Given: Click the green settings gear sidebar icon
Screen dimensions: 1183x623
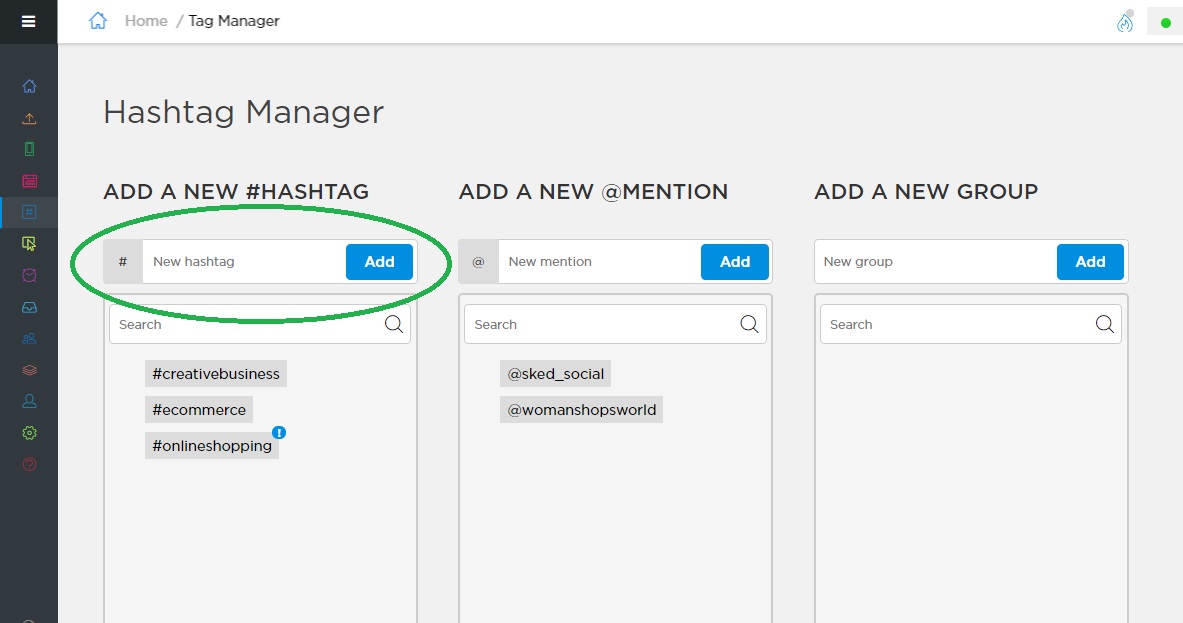Looking at the screenshot, I should click(x=29, y=433).
